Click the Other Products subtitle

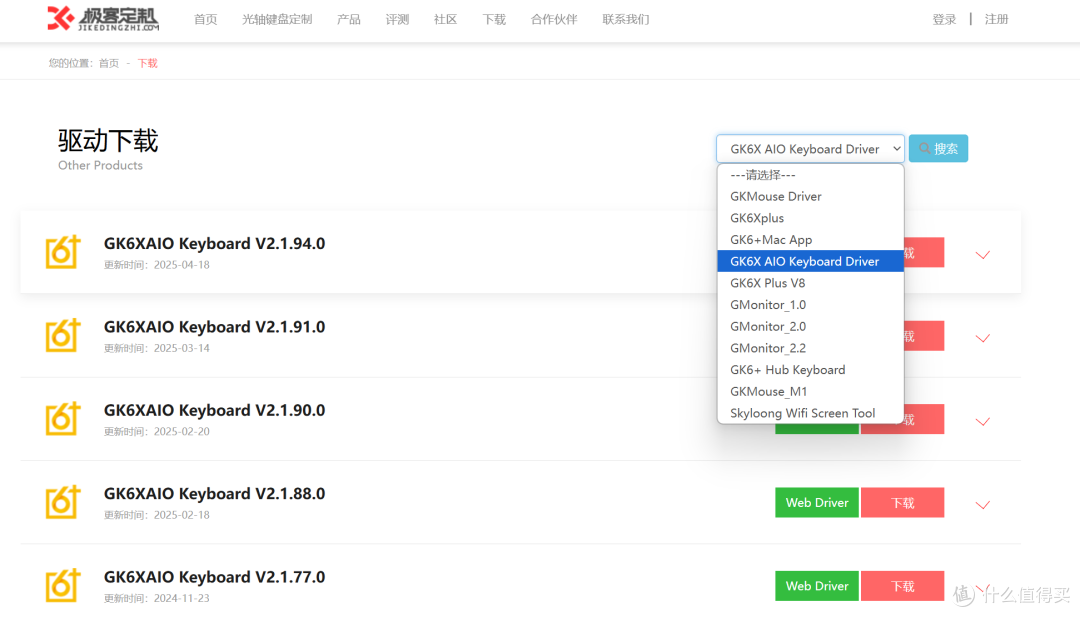pos(101,165)
